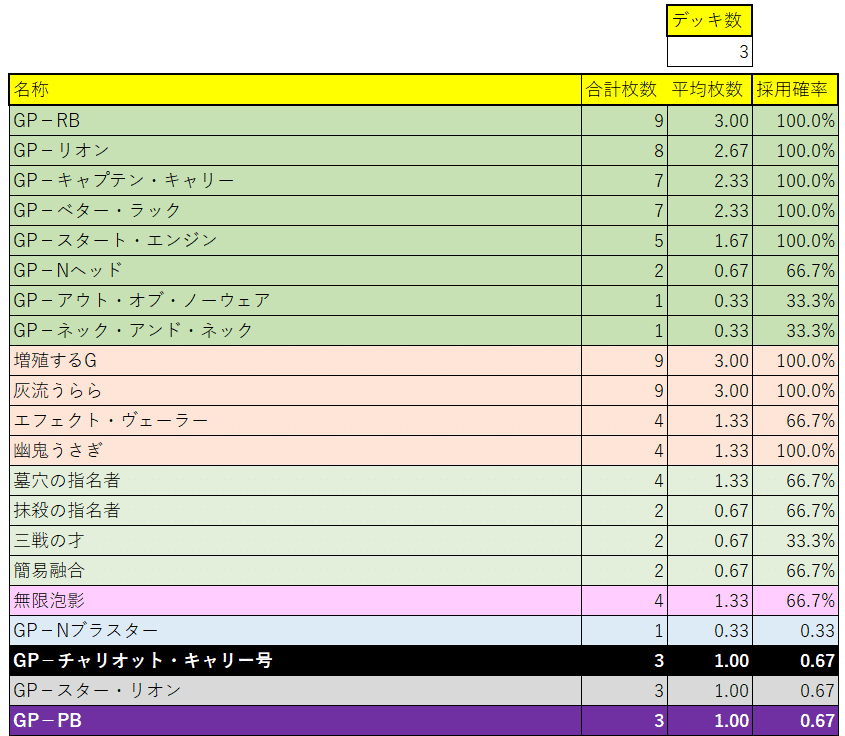Select total 7 in GP－ベター・ラック row
The image size is (845, 736).
(x=624, y=211)
